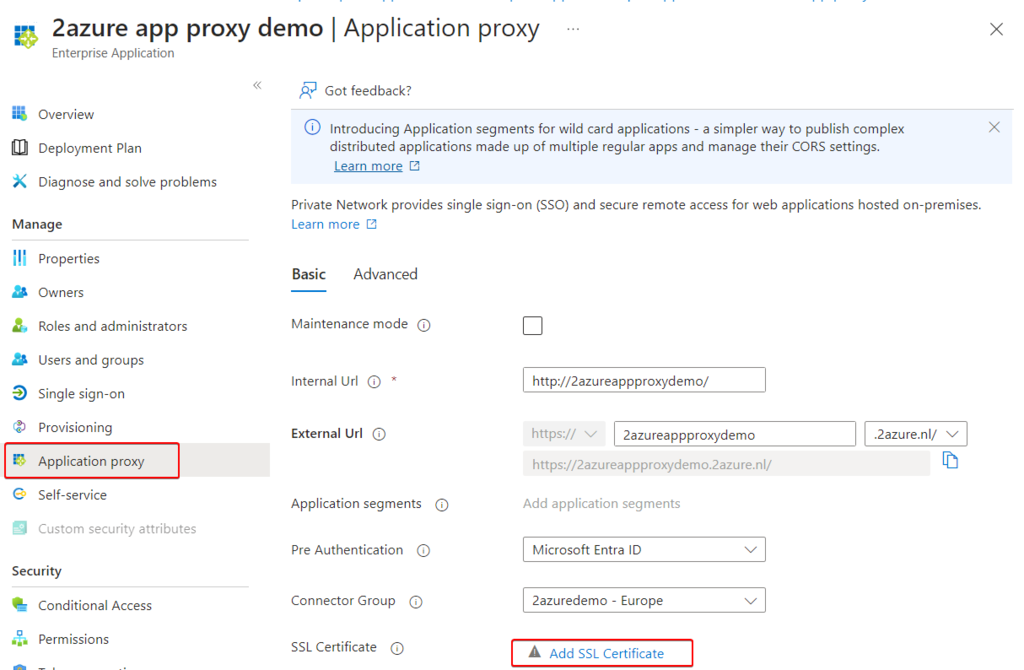
Task: Click the info icon beside Application segments
Action: (x=442, y=505)
